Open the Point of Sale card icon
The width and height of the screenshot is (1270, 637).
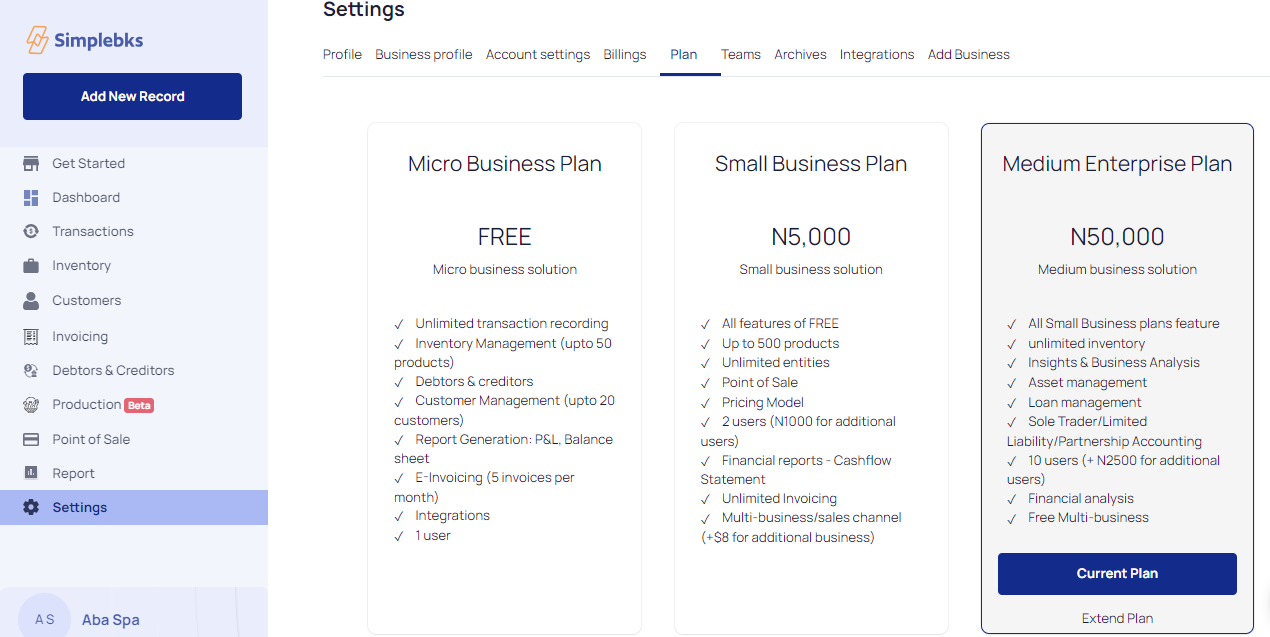31,440
